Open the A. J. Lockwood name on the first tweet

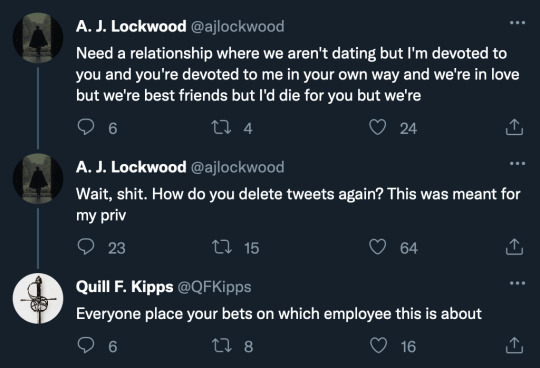(x=131, y=26)
